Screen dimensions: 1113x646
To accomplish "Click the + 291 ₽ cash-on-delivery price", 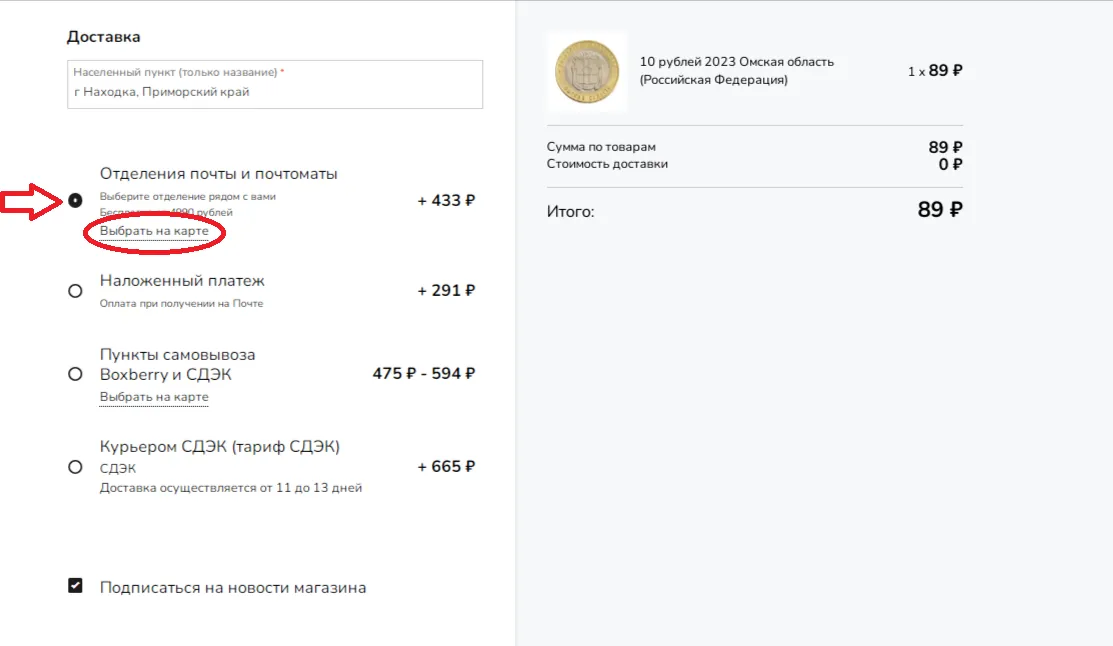I will tap(446, 290).
